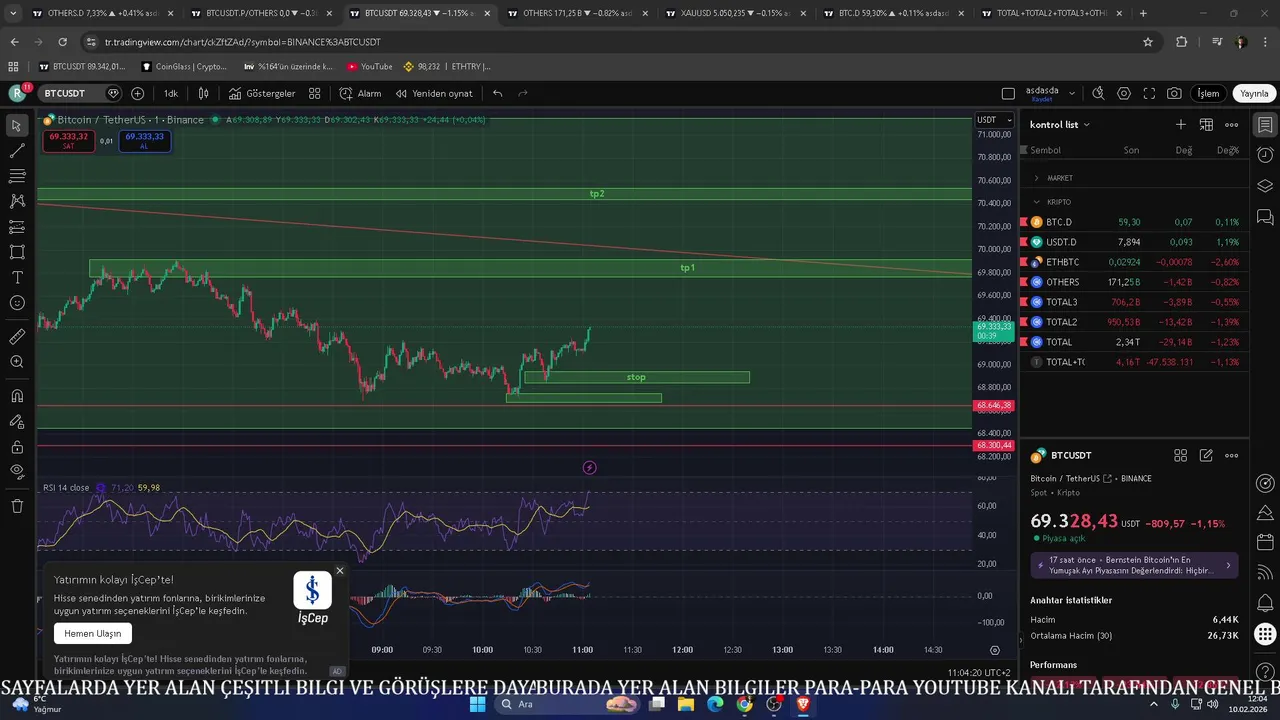Open the forecasting and measurement tools
The width and height of the screenshot is (1280, 720).
[16, 227]
